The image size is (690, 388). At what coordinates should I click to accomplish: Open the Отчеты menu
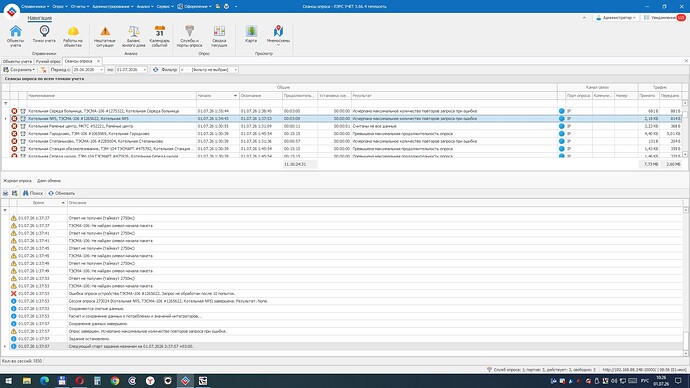(80, 7)
